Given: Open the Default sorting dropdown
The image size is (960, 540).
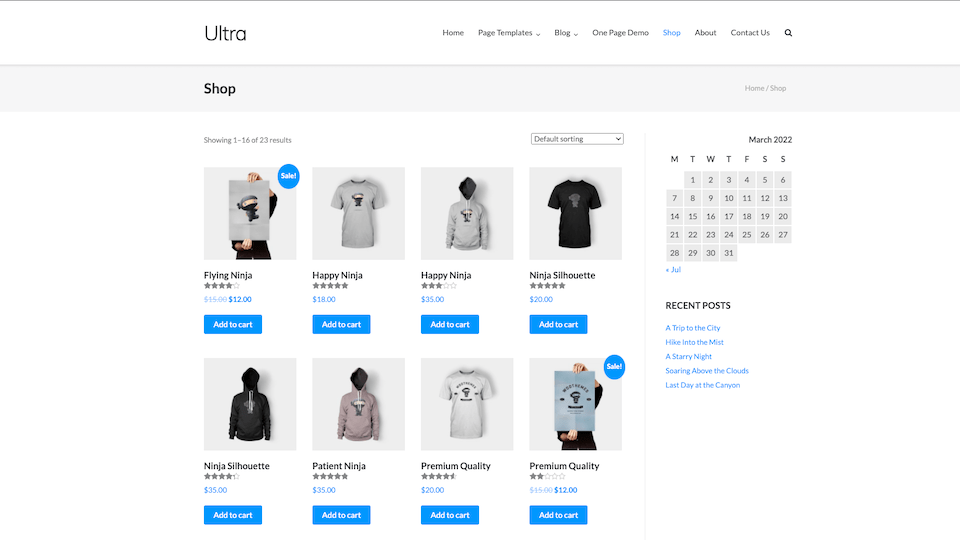Looking at the screenshot, I should tap(577, 139).
